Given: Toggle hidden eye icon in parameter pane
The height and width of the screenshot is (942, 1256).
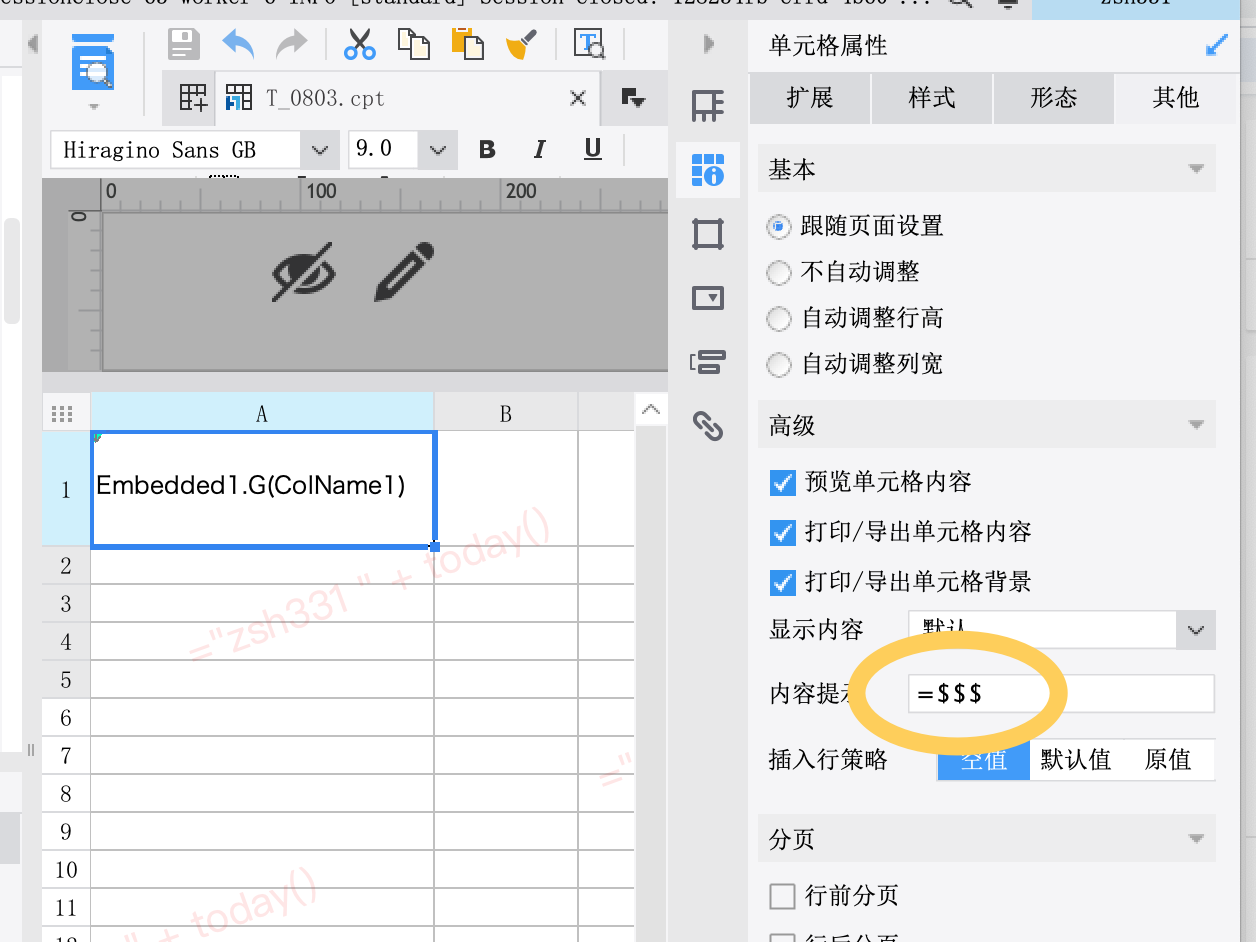Looking at the screenshot, I should [x=304, y=271].
